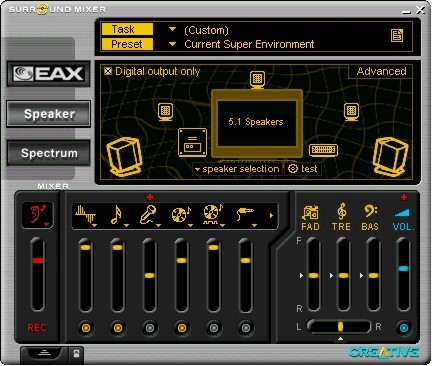This screenshot has width=432, height=366.
Task: Open the EAX tab
Action: pyautogui.click(x=49, y=74)
